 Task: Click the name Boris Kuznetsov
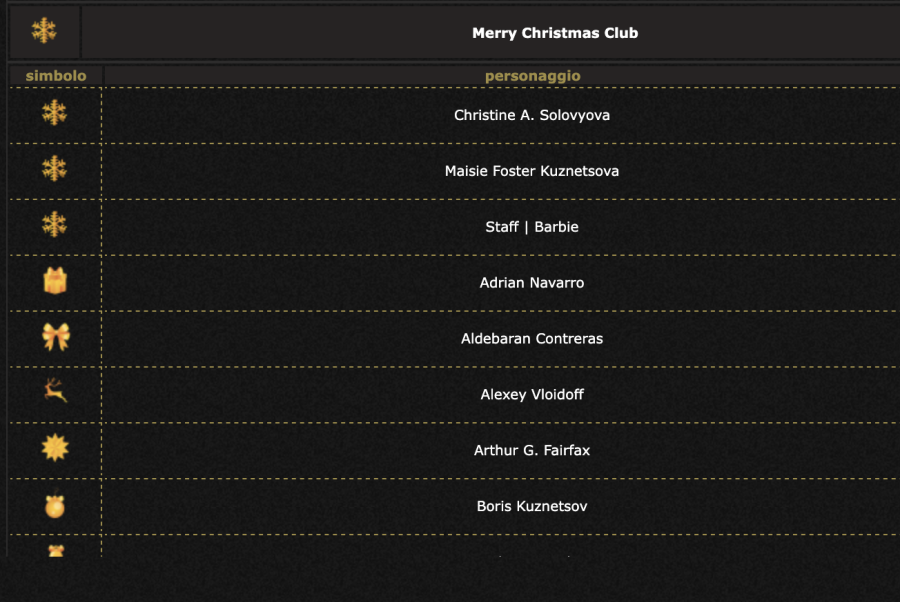pos(532,507)
